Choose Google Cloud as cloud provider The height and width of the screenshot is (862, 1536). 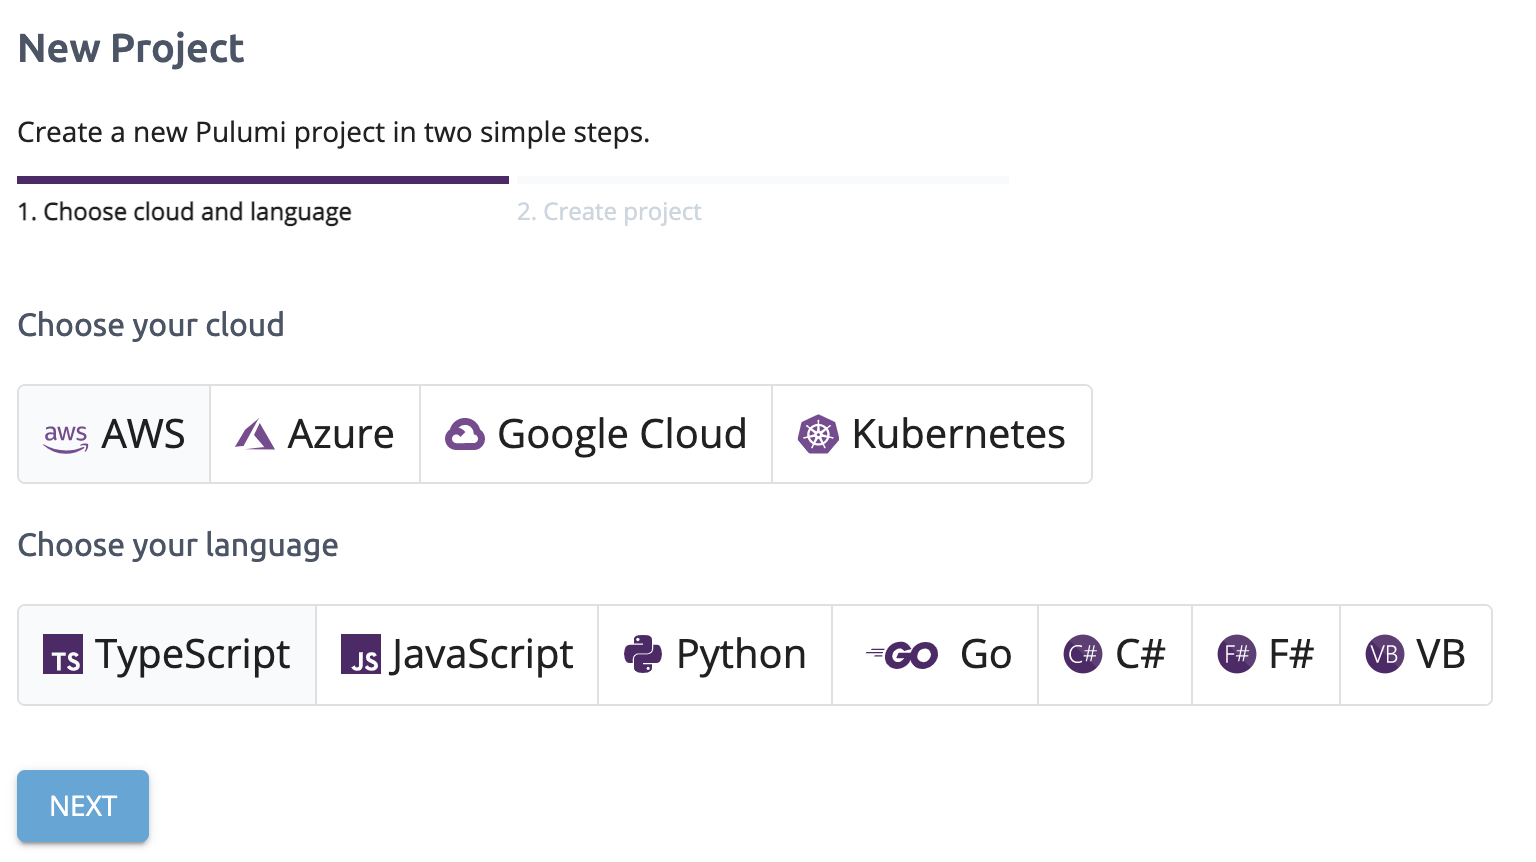(596, 435)
